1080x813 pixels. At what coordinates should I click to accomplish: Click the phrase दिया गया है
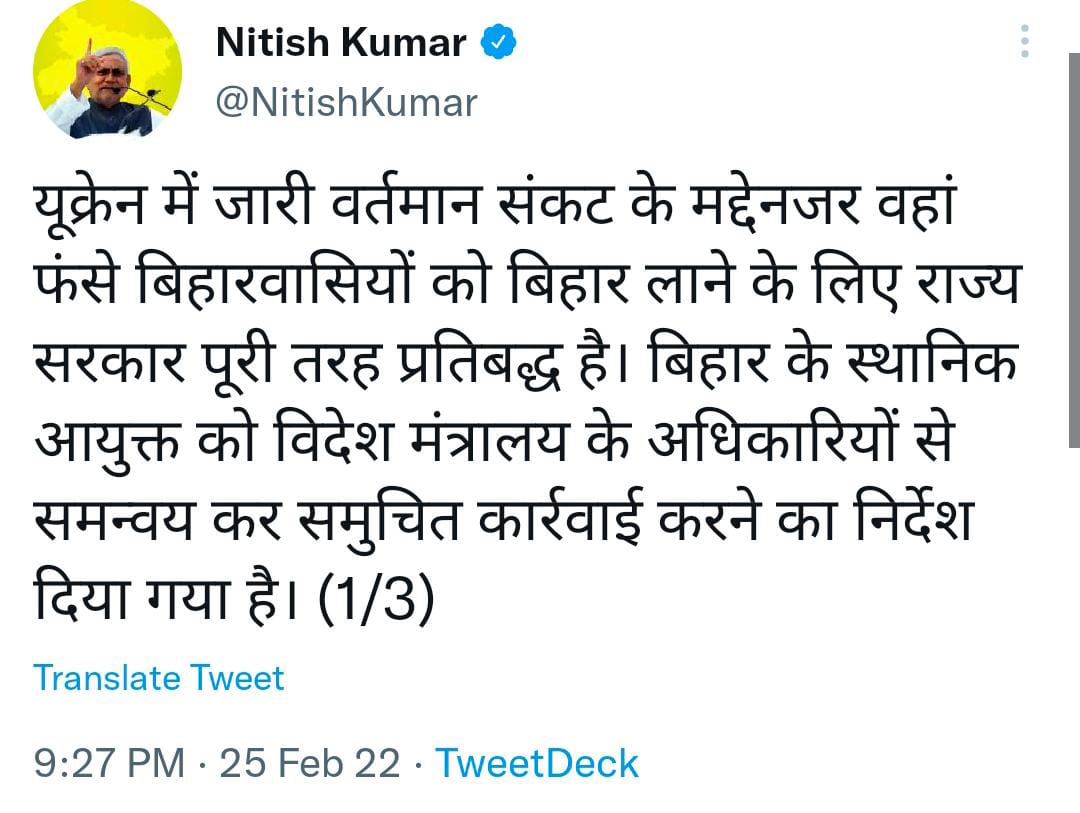coord(165,598)
